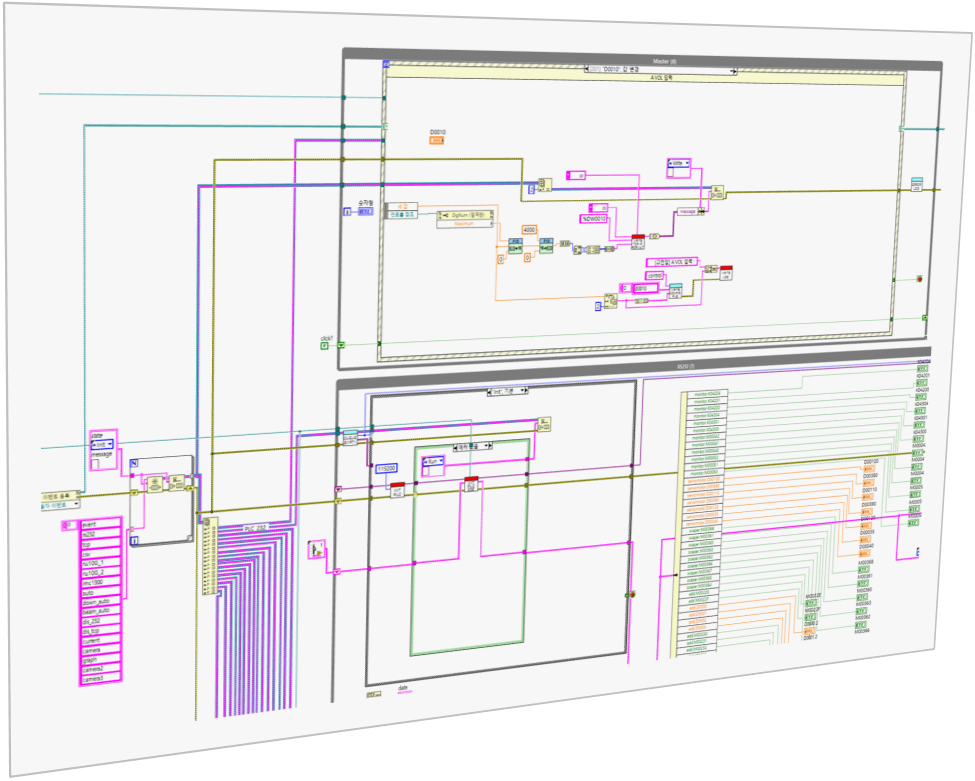Select the RS232 (1) frame label

pos(685,367)
